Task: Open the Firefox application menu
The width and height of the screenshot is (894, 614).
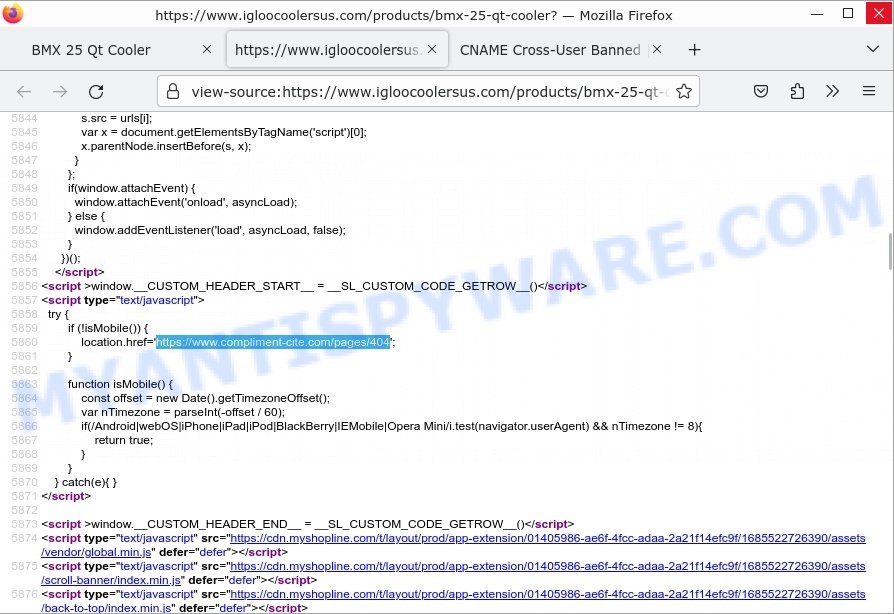Action: 868,91
